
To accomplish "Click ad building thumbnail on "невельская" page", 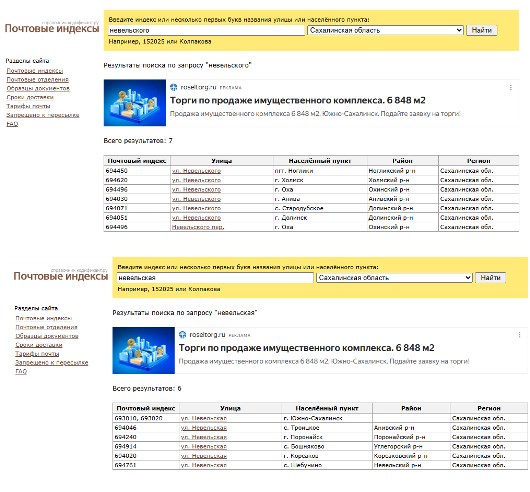I will [x=144, y=350].
